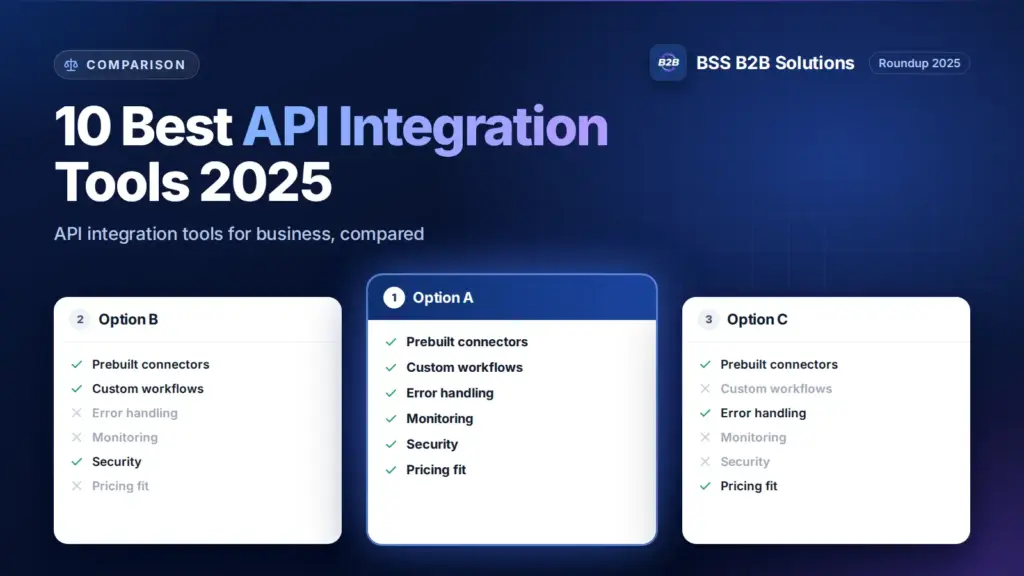Screen dimensions: 1024x576
Task: Click the number 3 badge on Option C
Action: tap(709, 319)
